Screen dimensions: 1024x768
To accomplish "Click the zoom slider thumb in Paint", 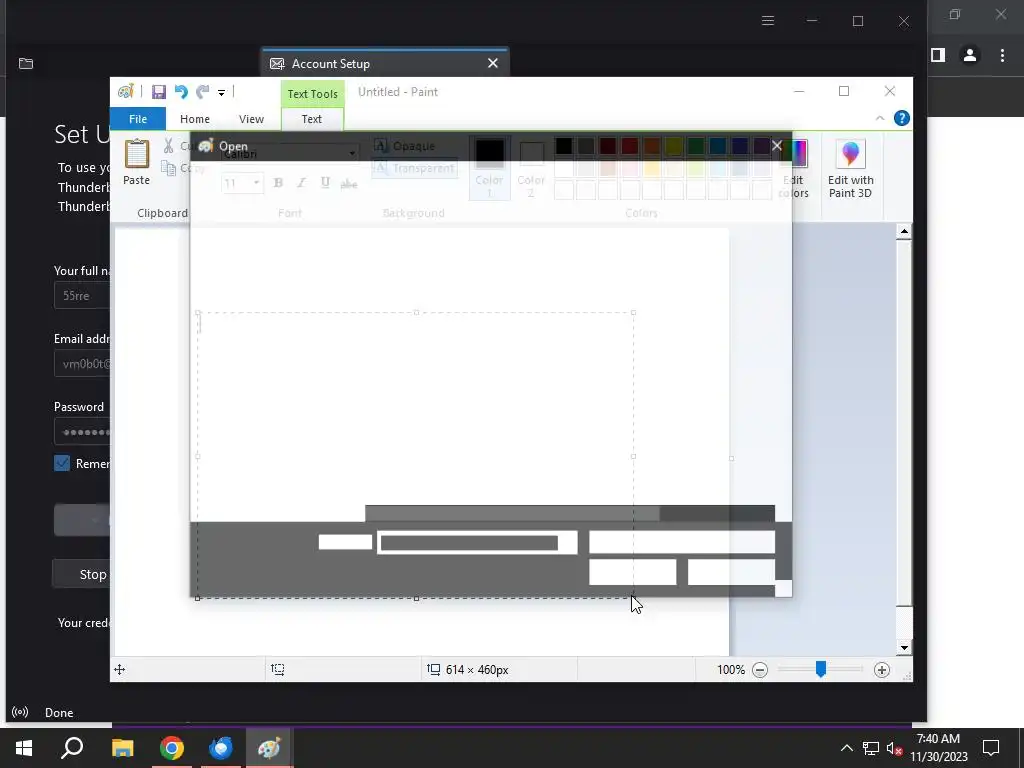I will click(x=821, y=669).
